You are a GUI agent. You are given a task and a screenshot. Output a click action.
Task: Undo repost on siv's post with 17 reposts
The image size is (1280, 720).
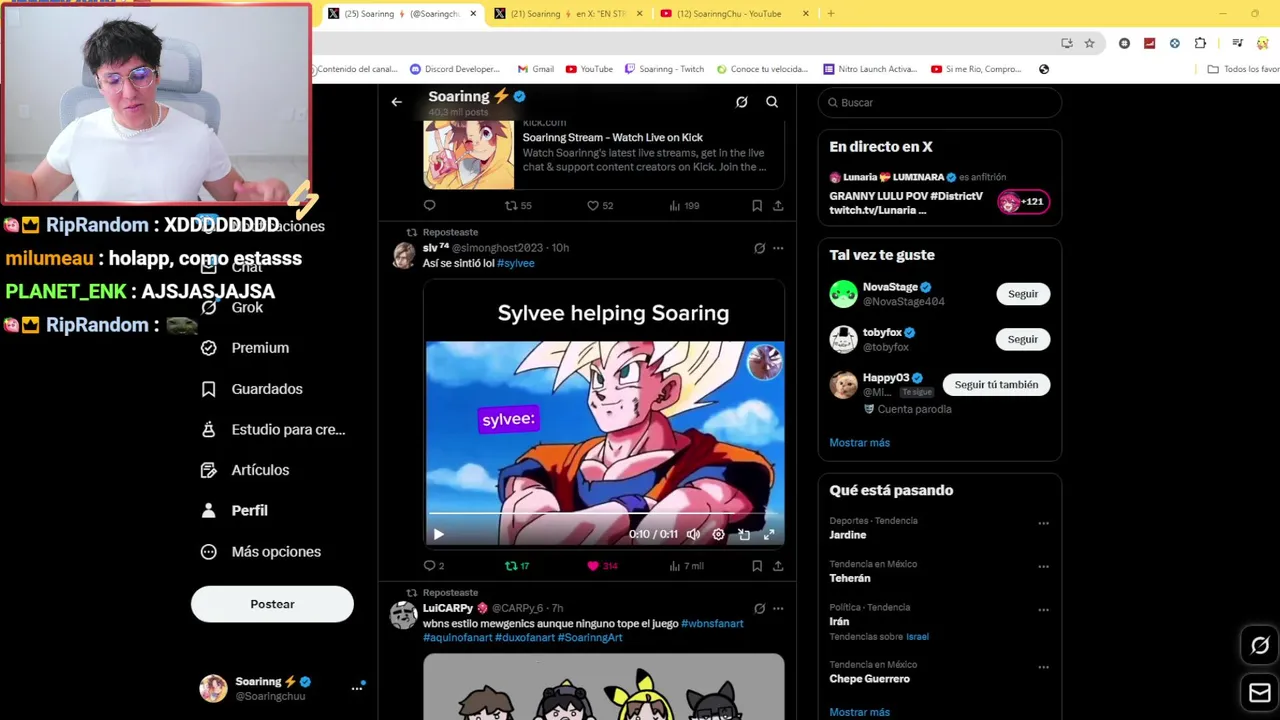517,566
